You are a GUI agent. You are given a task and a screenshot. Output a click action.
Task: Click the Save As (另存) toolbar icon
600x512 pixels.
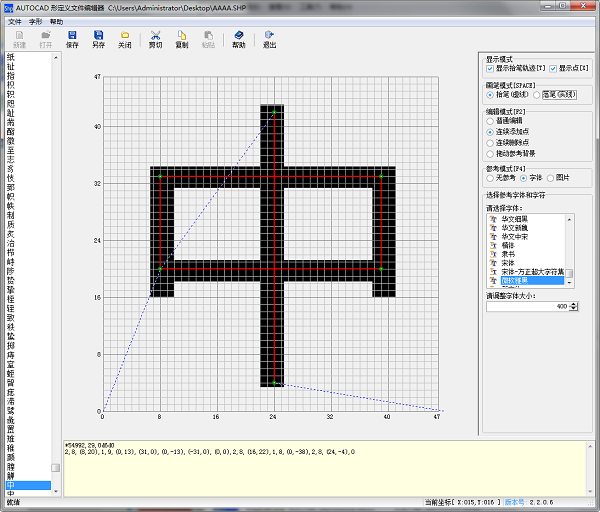[98, 36]
